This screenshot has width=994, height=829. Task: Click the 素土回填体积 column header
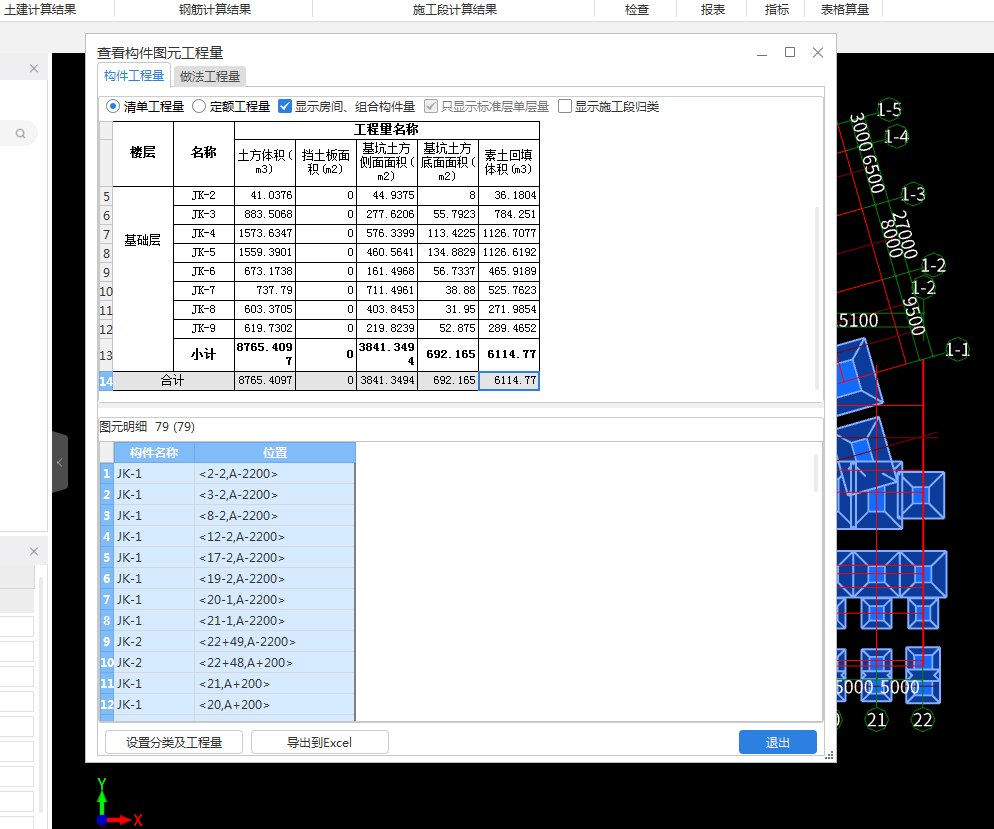click(509, 162)
